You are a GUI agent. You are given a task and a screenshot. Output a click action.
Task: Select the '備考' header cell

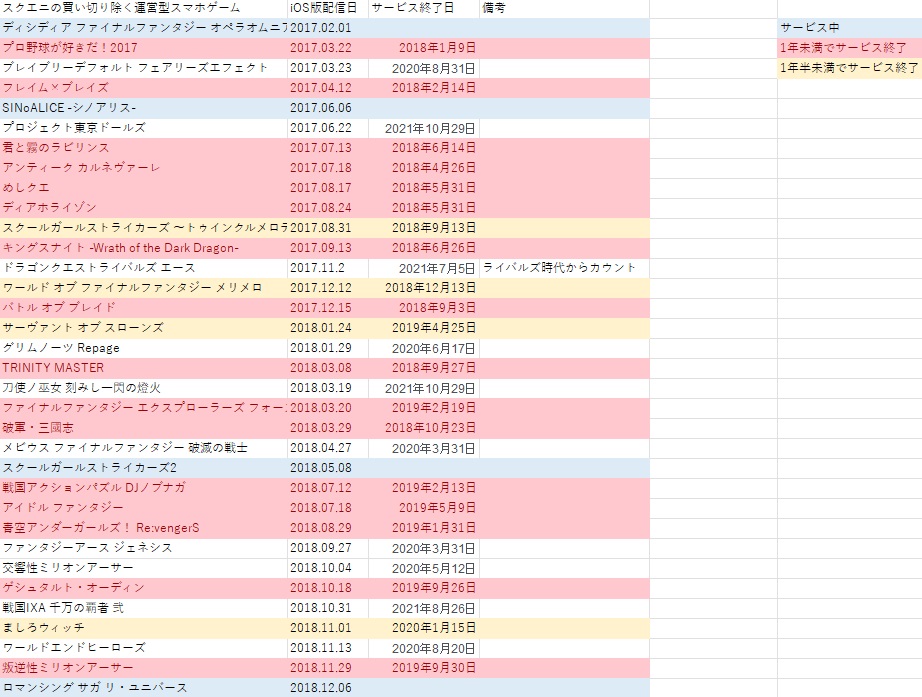[564, 8]
